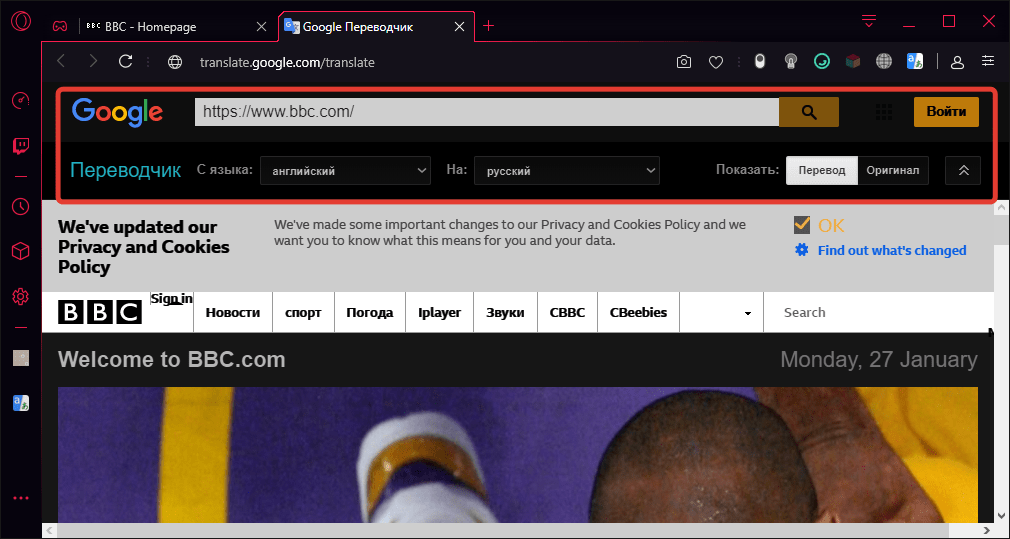Switch view to Оригинал
1010x539 pixels.
[x=892, y=170]
